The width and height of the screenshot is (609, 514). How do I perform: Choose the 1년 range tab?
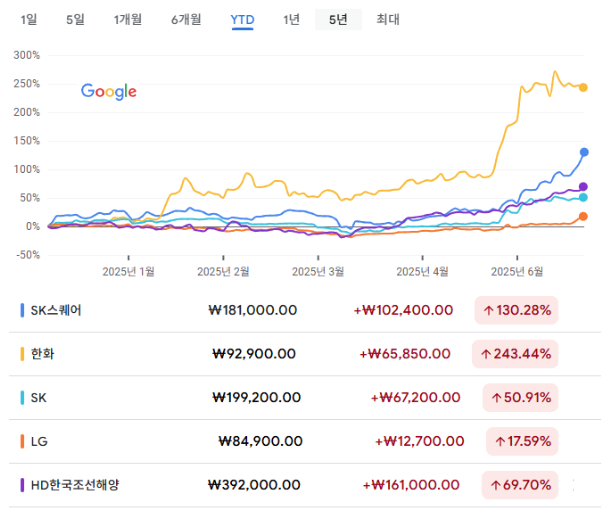coord(291,19)
